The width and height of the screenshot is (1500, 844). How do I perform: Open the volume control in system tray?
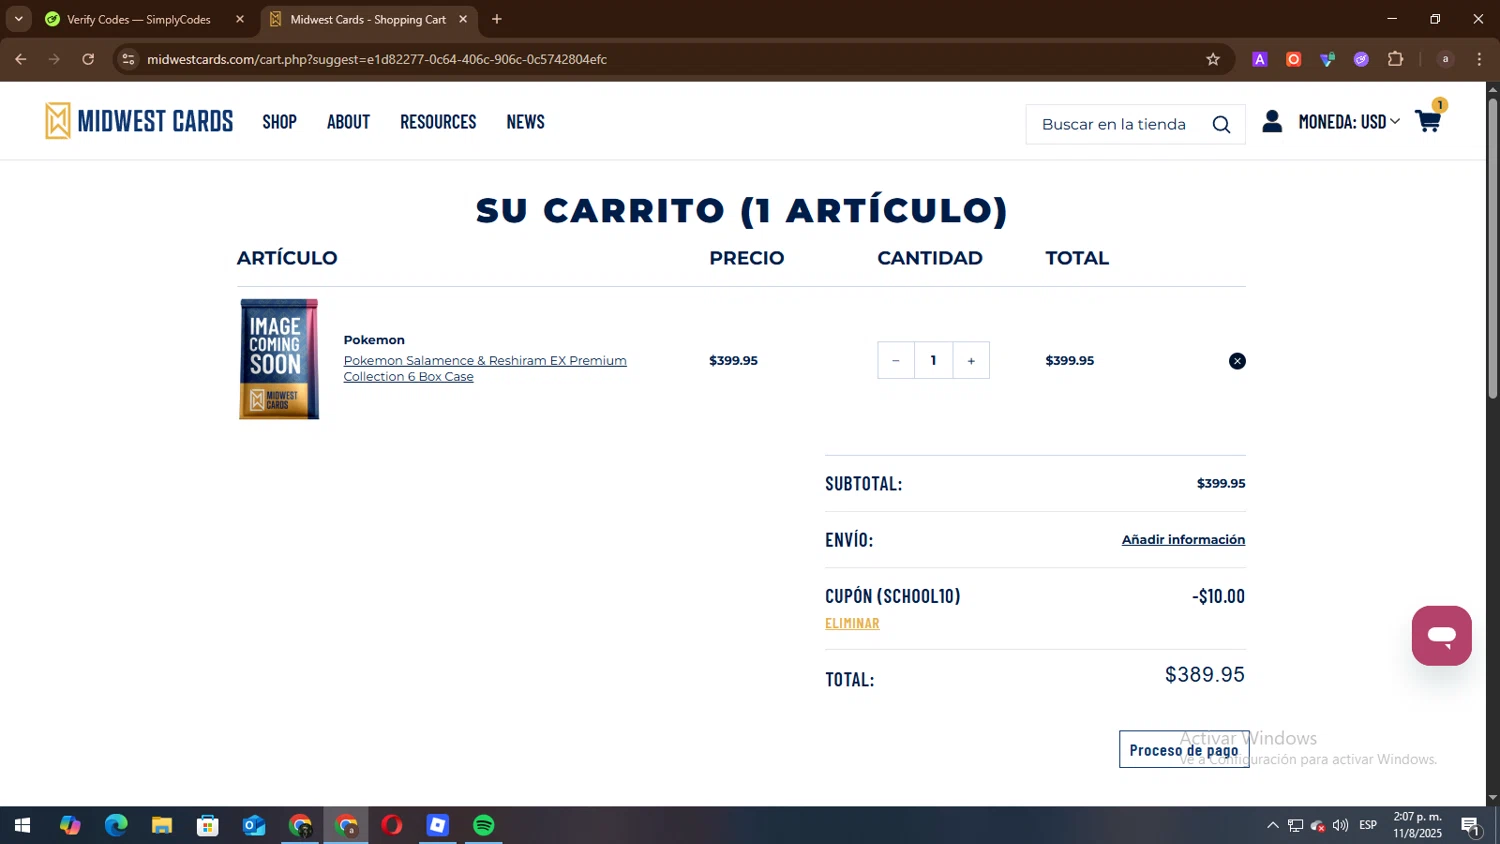1340,825
